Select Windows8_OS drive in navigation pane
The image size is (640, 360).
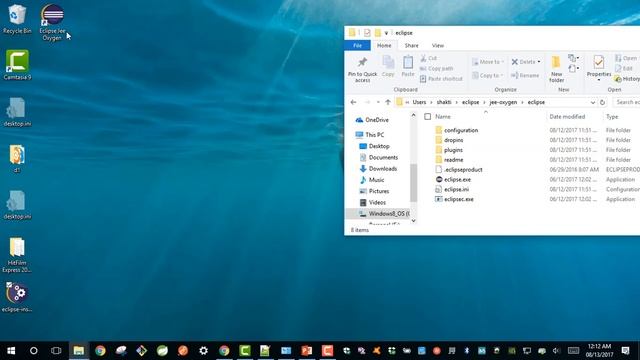(384, 214)
